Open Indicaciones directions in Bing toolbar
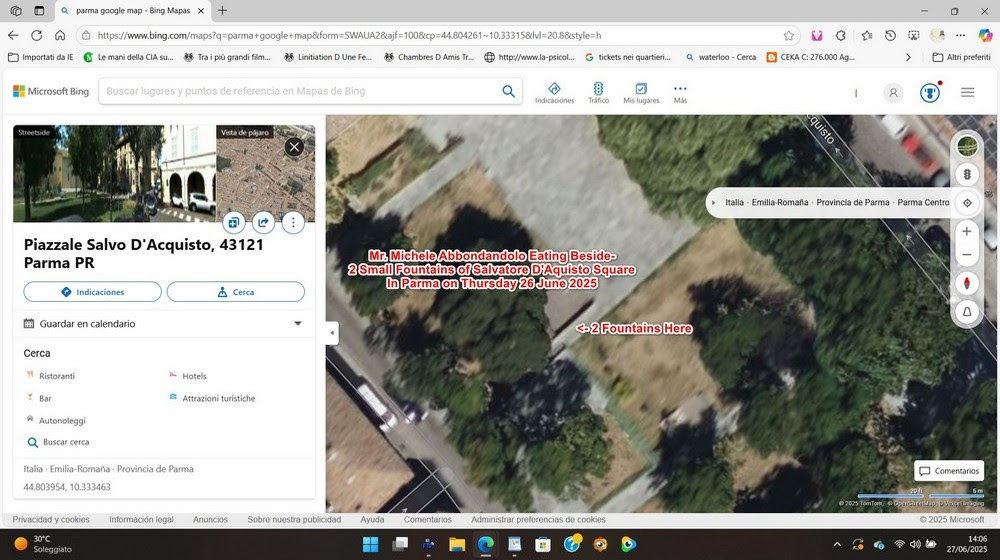This screenshot has width=1000, height=560. [554, 92]
